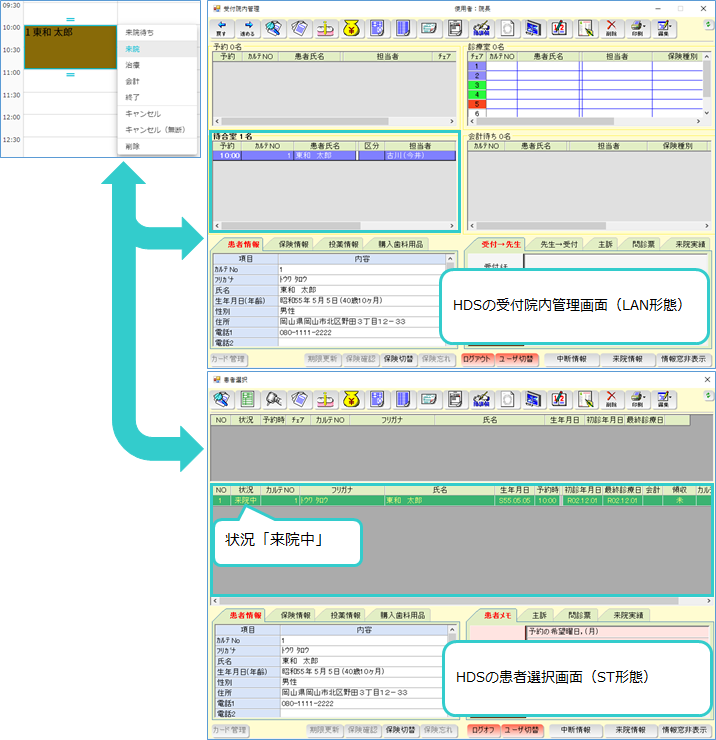
Task: Select 来院 in the appointment context menu
Action: (133, 49)
